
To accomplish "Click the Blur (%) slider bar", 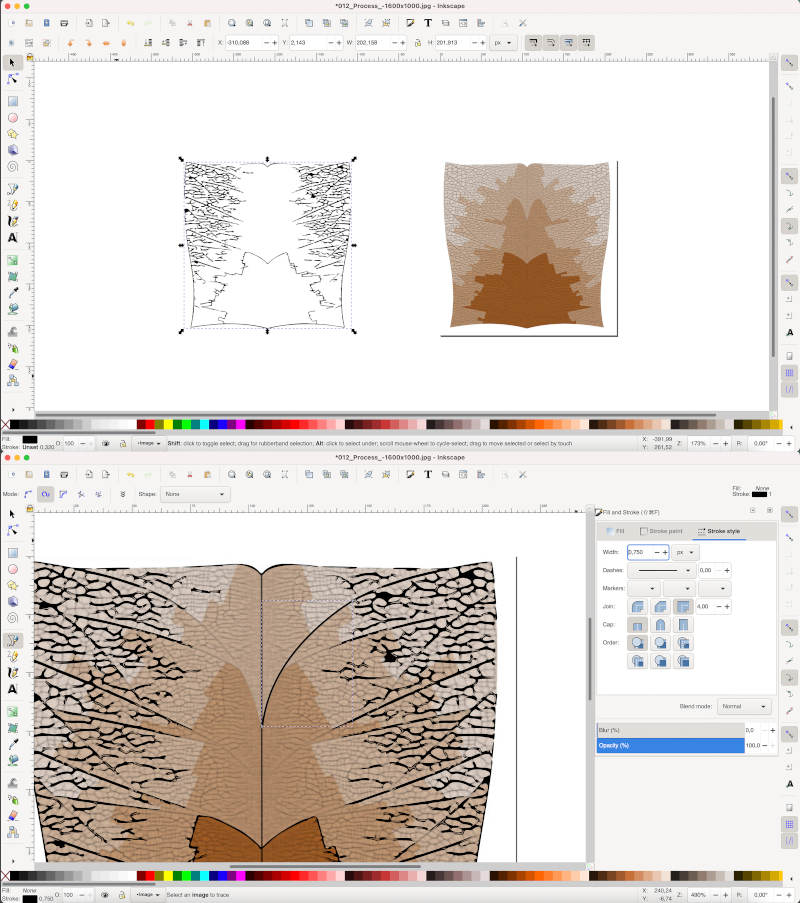I will point(670,730).
